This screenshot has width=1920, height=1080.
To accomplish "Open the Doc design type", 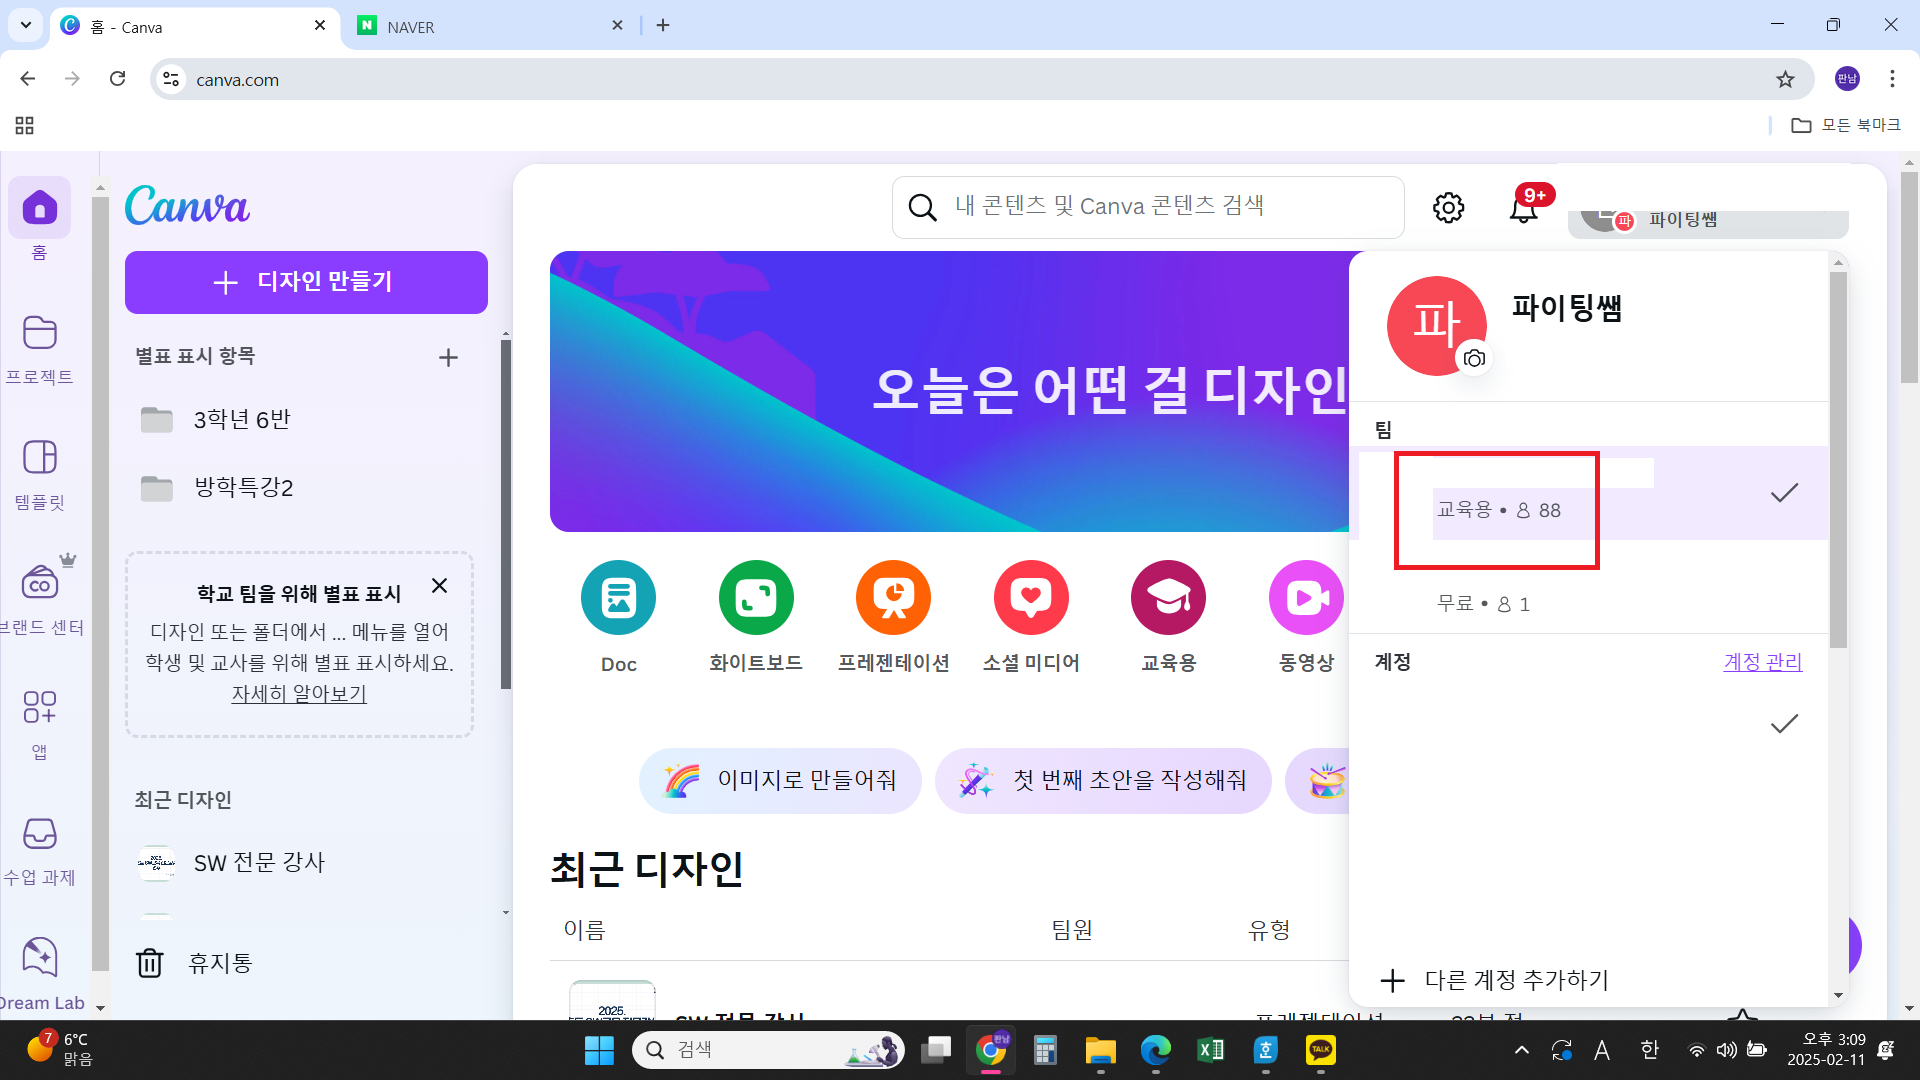I will 618,597.
